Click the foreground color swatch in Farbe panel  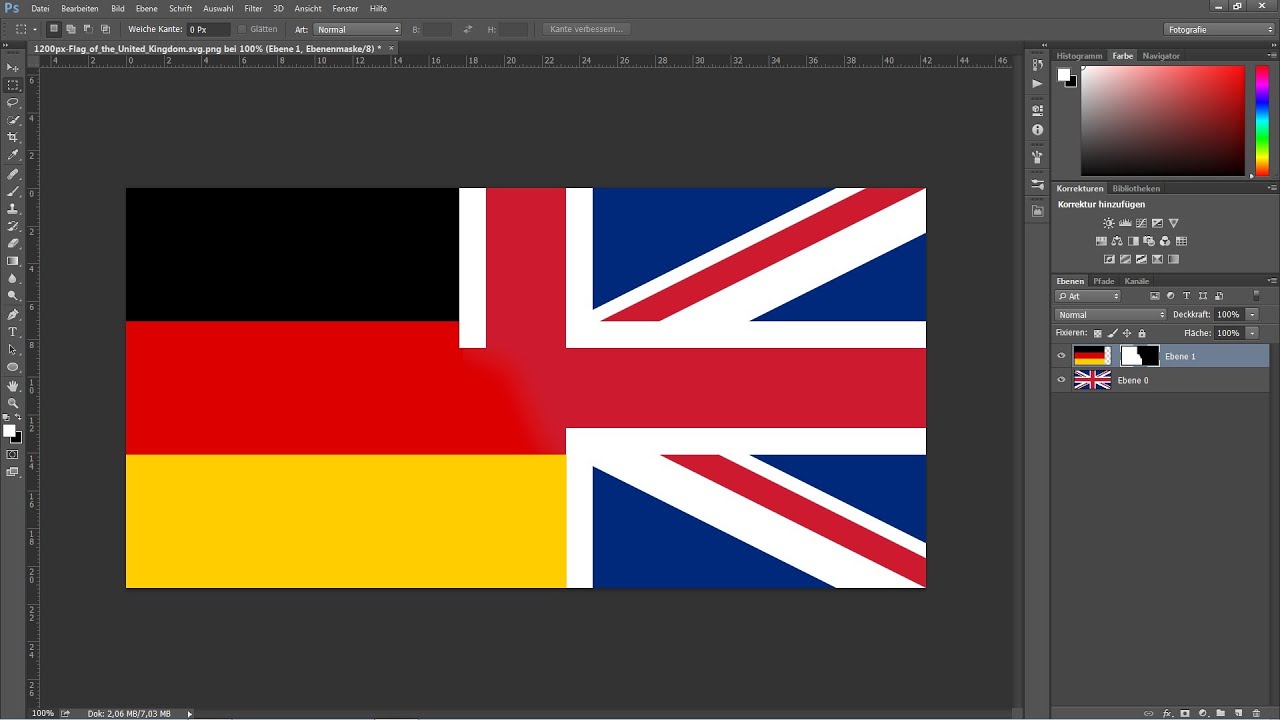point(1064,74)
